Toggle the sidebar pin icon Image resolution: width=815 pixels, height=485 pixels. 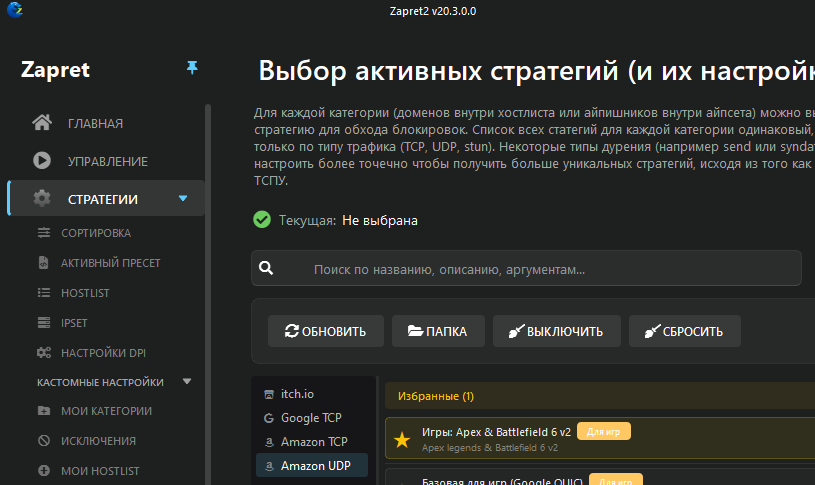[192, 67]
